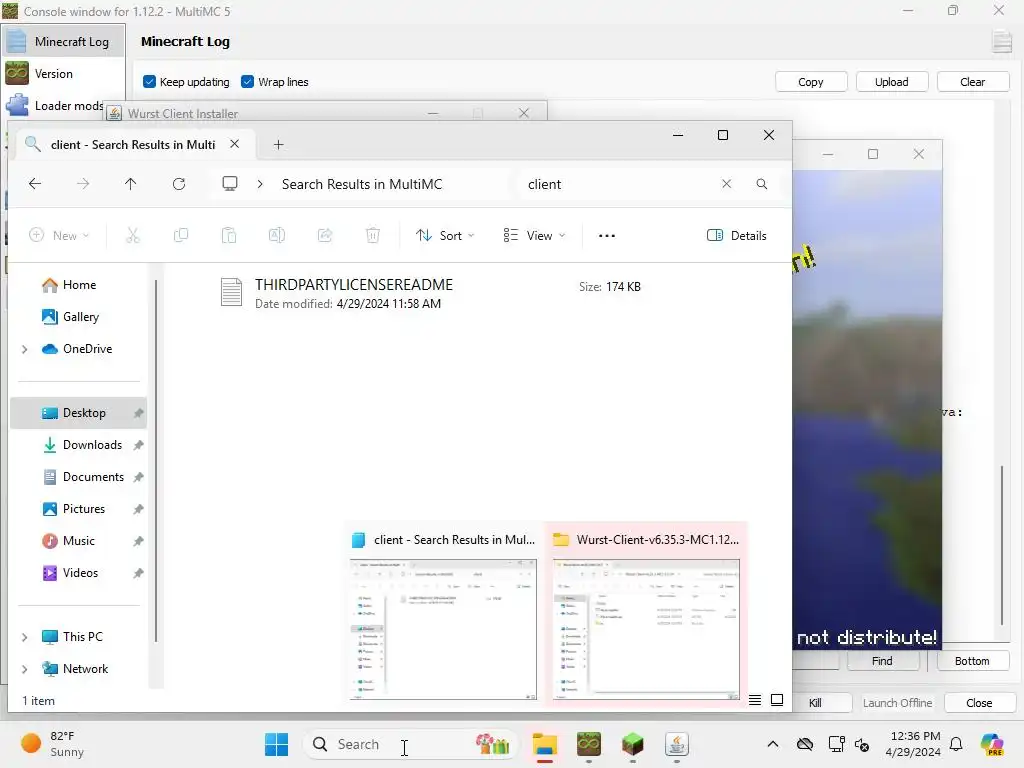This screenshot has height=768, width=1024.
Task: Click the Cut scissors icon
Action: pyautogui.click(x=133, y=235)
